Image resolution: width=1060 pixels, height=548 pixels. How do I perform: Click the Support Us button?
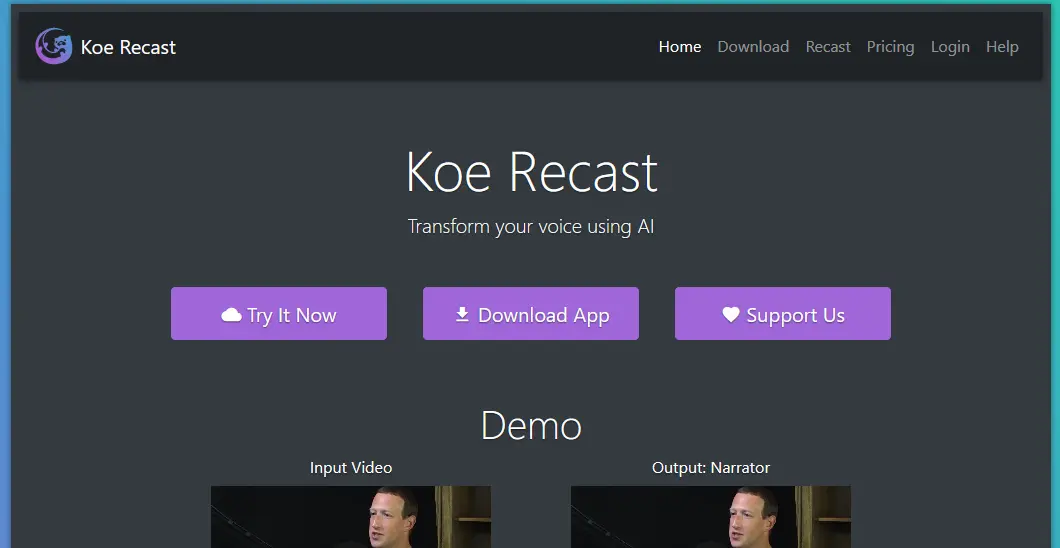[783, 314]
